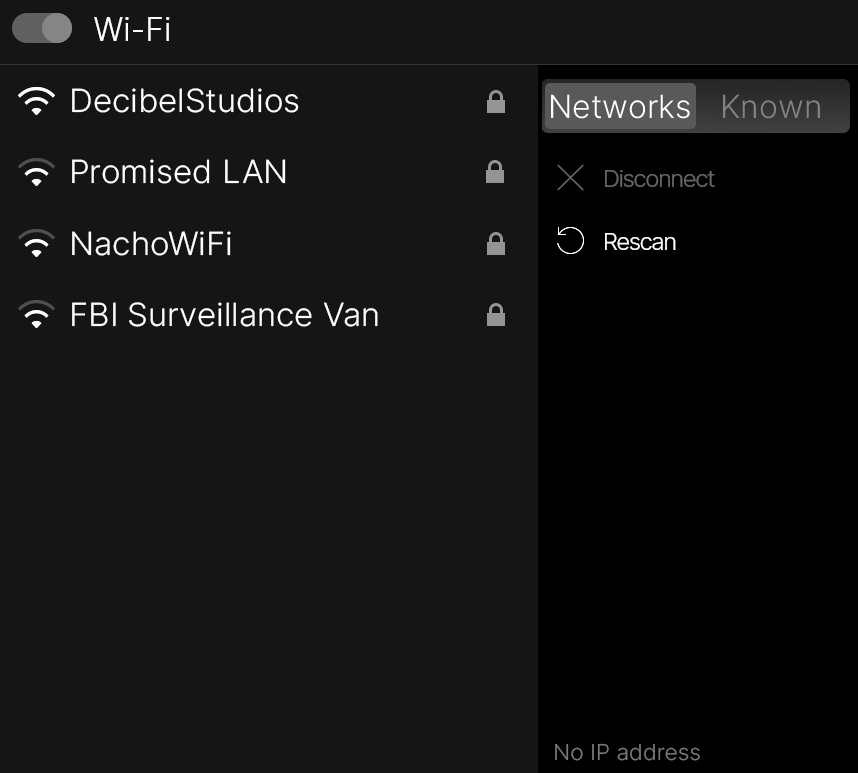
Task: Connect to the DecibelStudios network
Action: pos(184,101)
